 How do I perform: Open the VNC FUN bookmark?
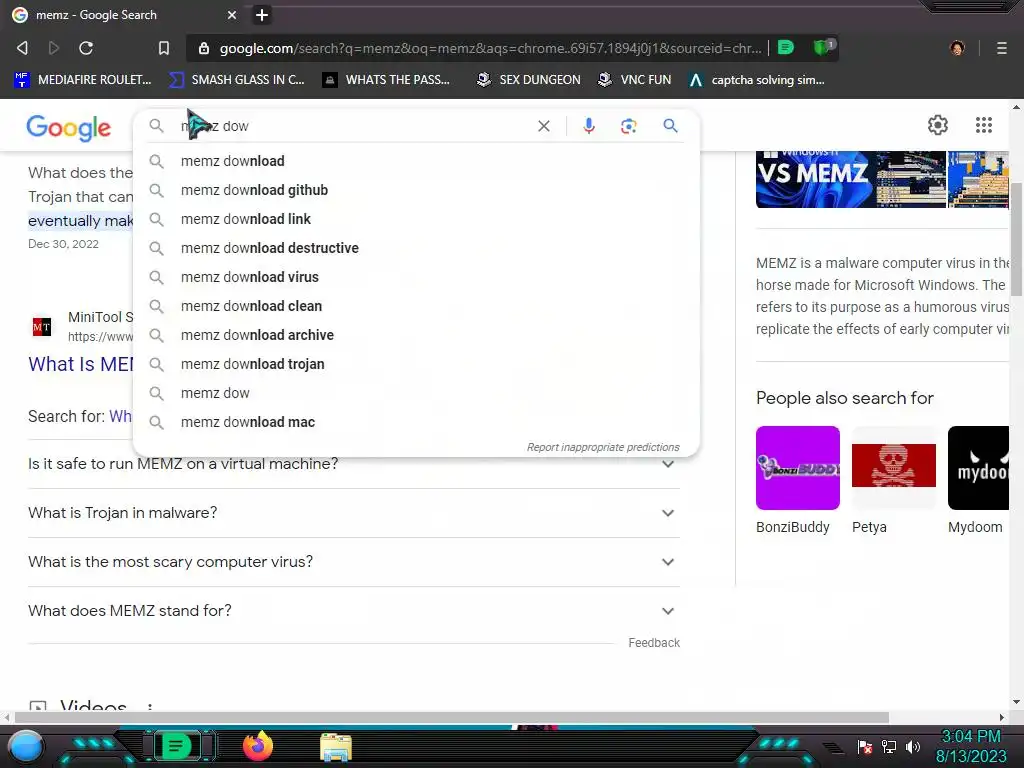pos(635,80)
